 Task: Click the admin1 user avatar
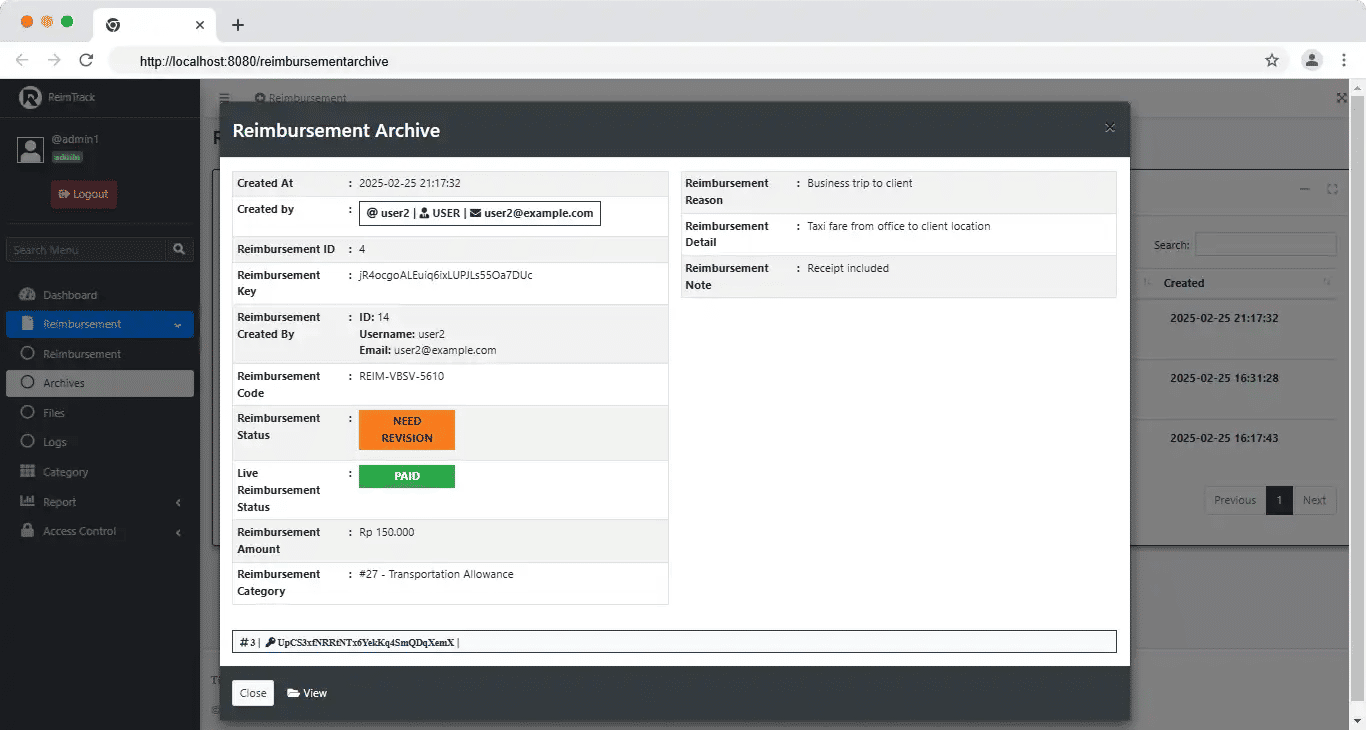tap(31, 149)
